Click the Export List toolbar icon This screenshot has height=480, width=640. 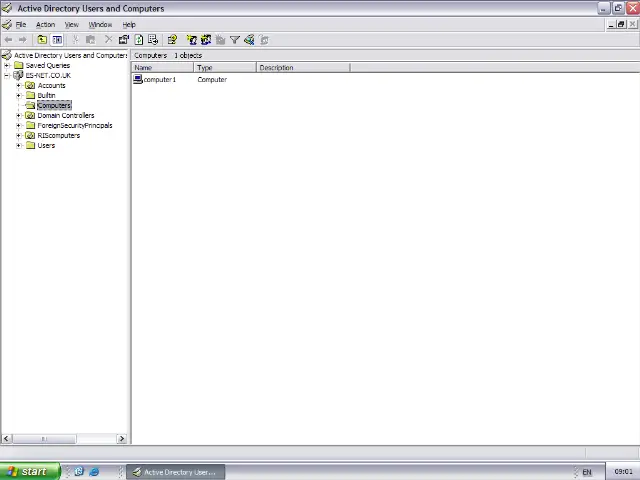153,40
